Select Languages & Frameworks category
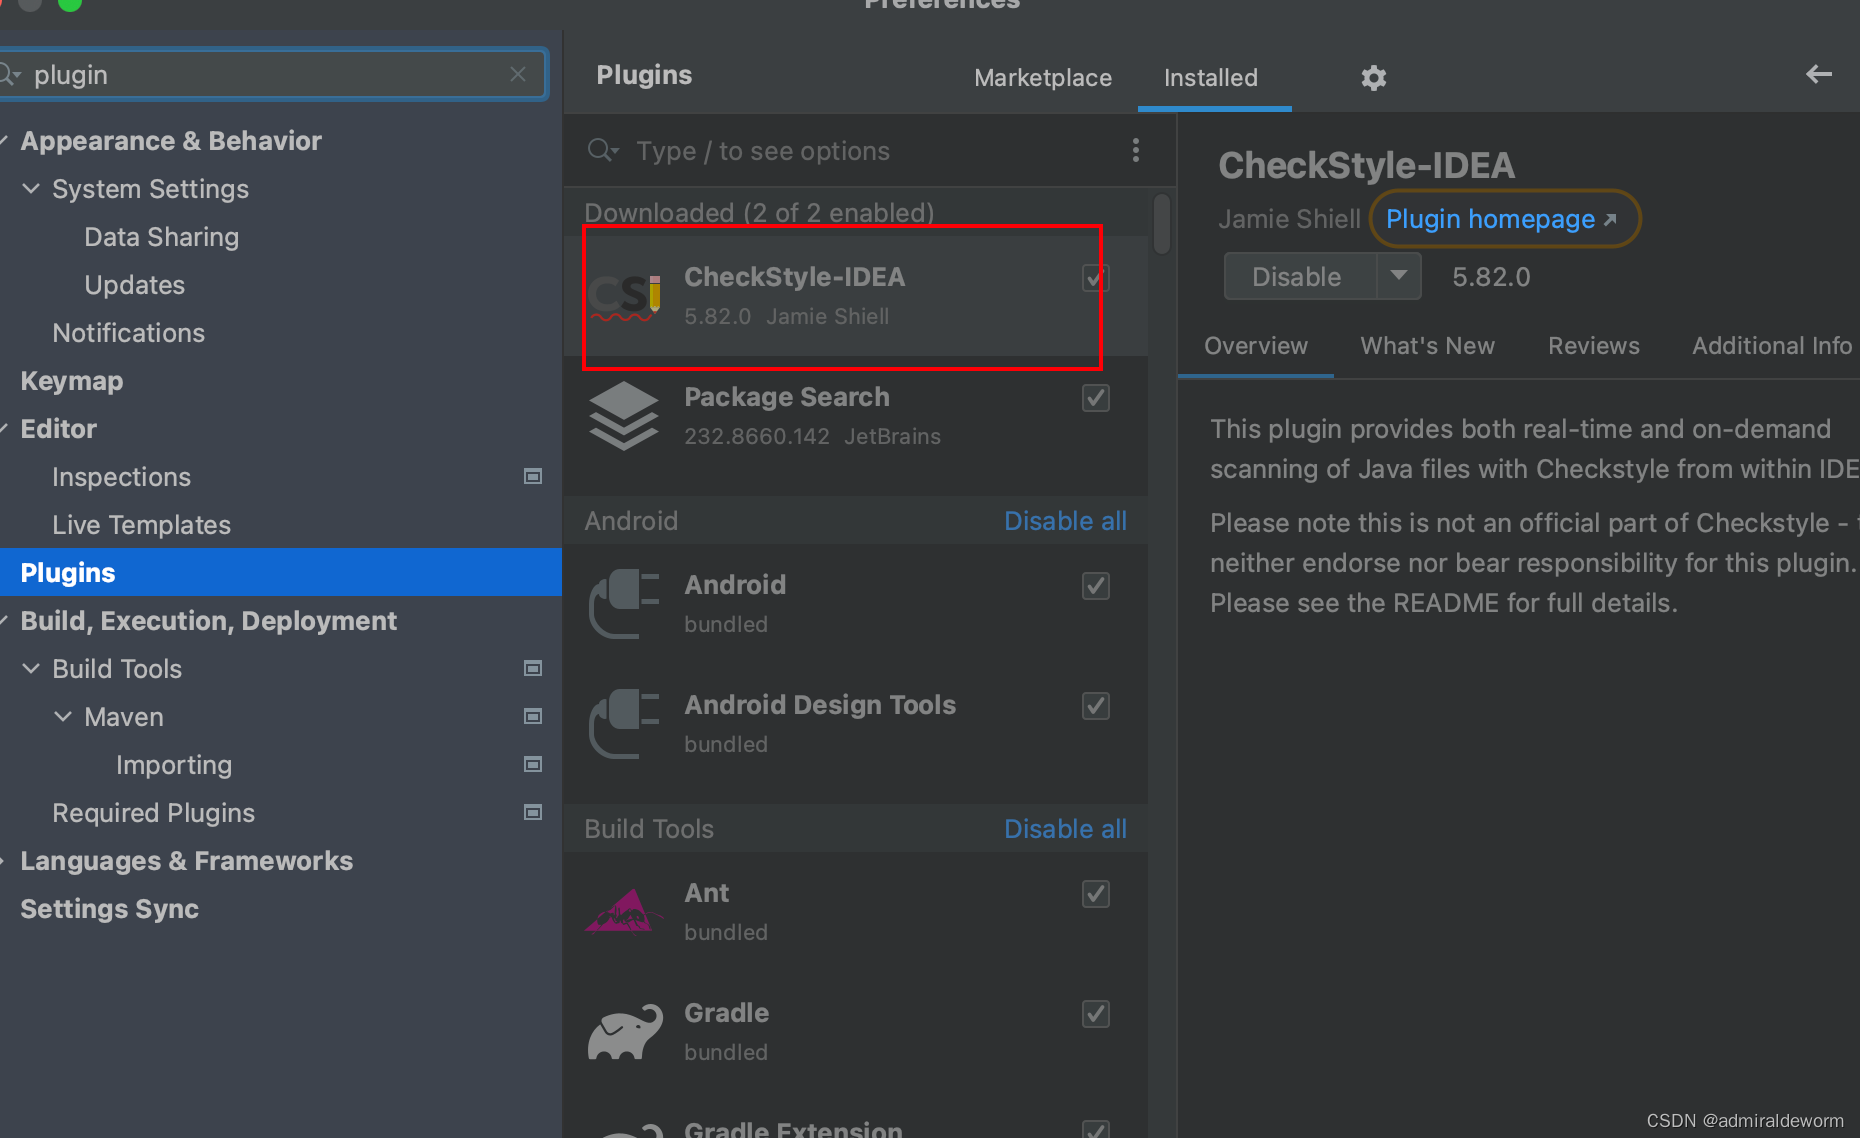 [x=187, y=861]
